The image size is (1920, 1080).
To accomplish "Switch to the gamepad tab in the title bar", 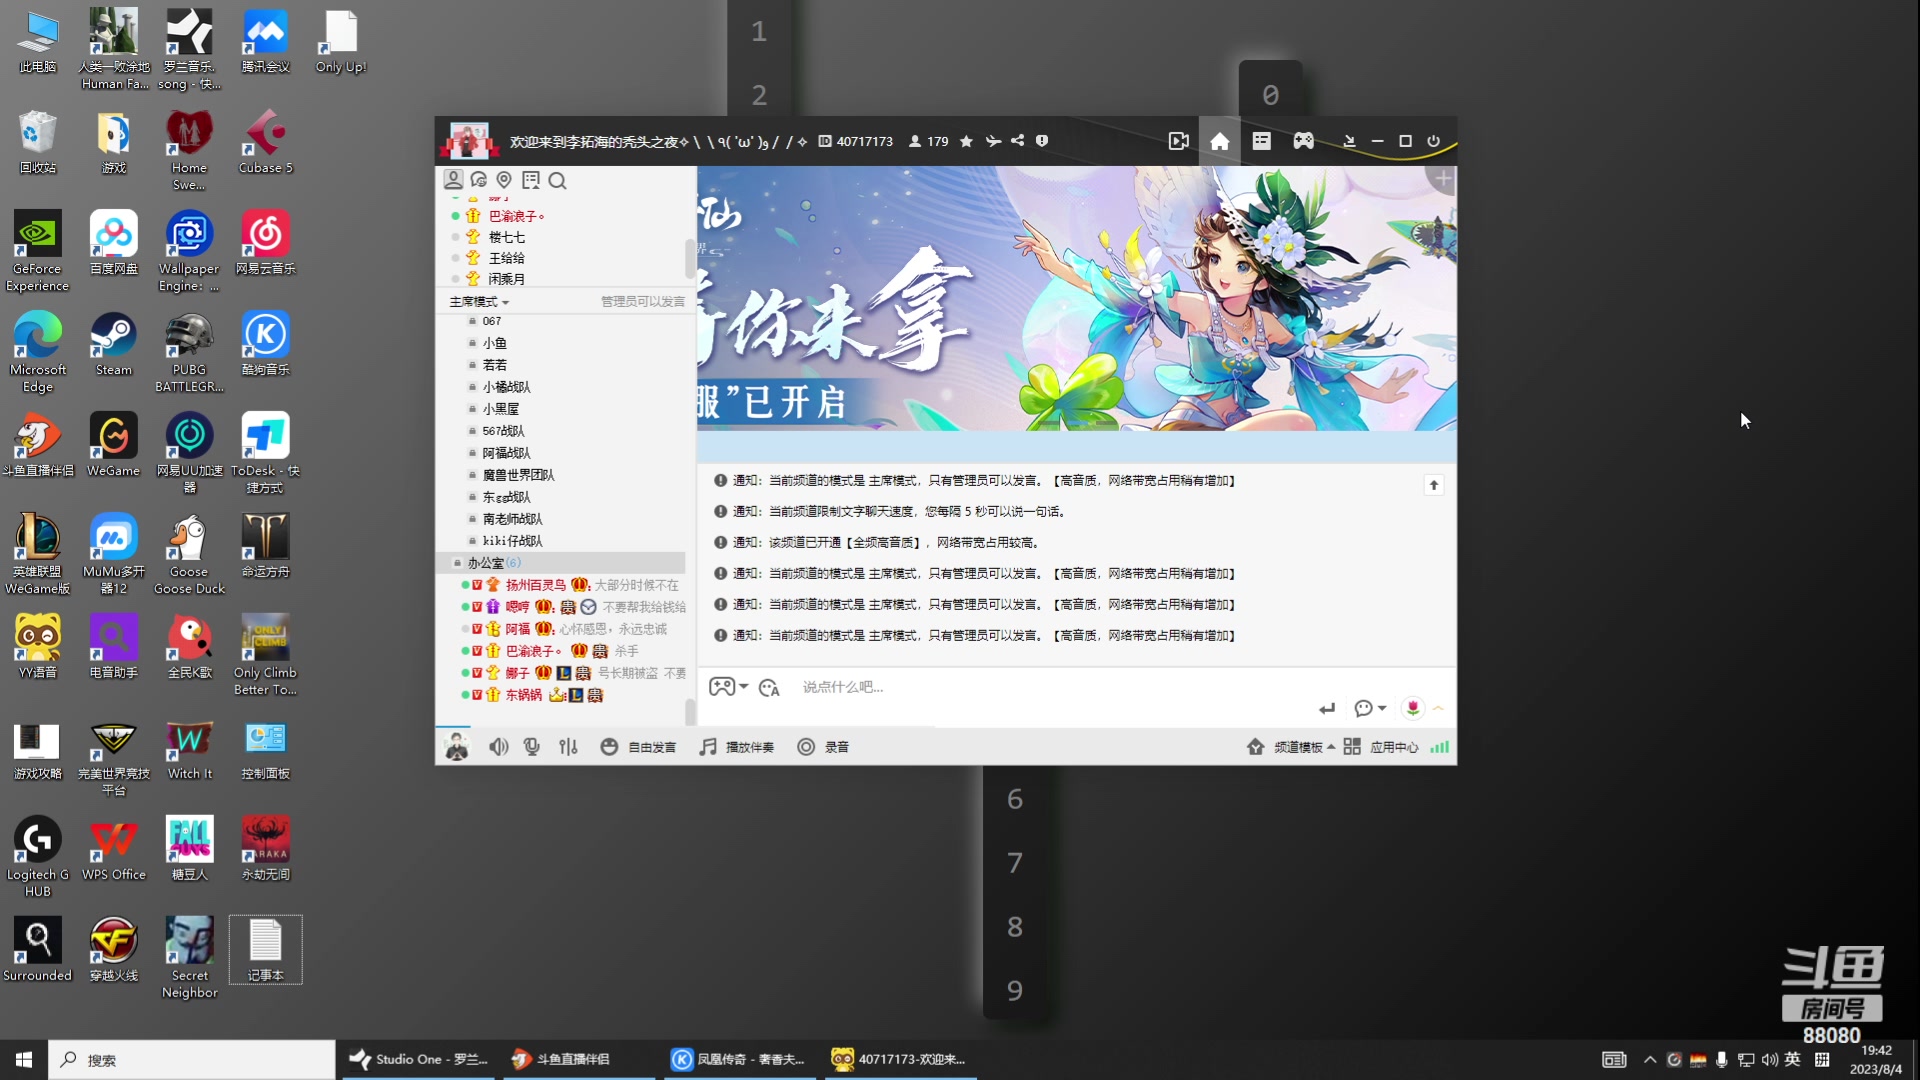I will [1303, 141].
